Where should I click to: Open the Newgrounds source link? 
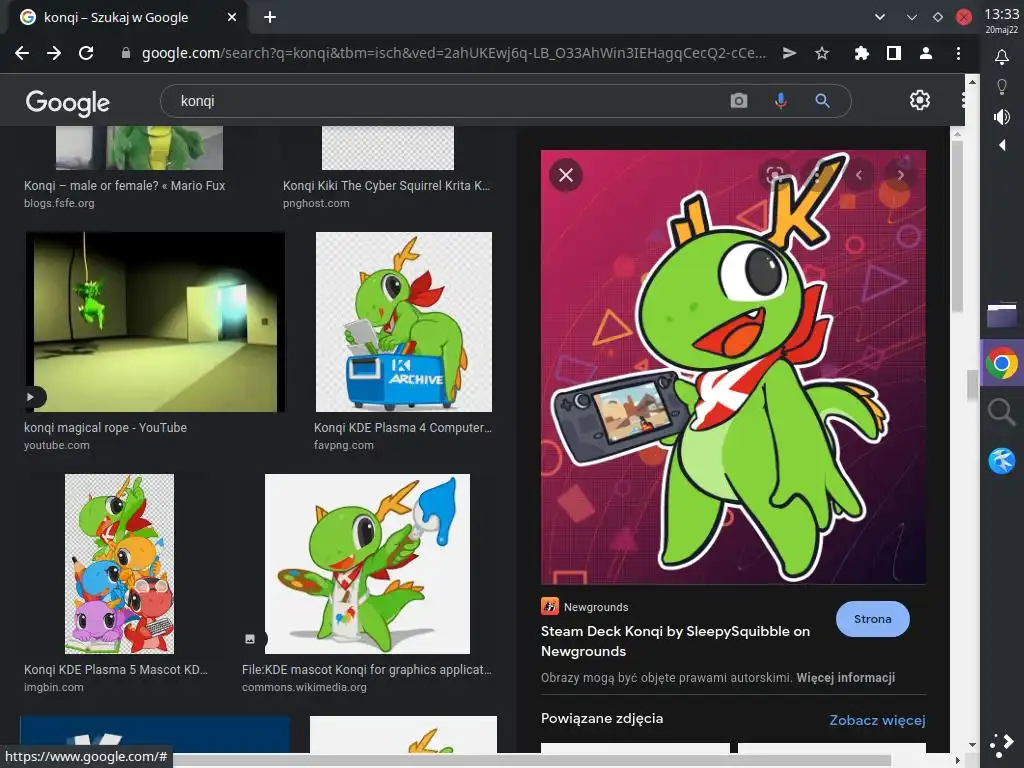point(584,607)
